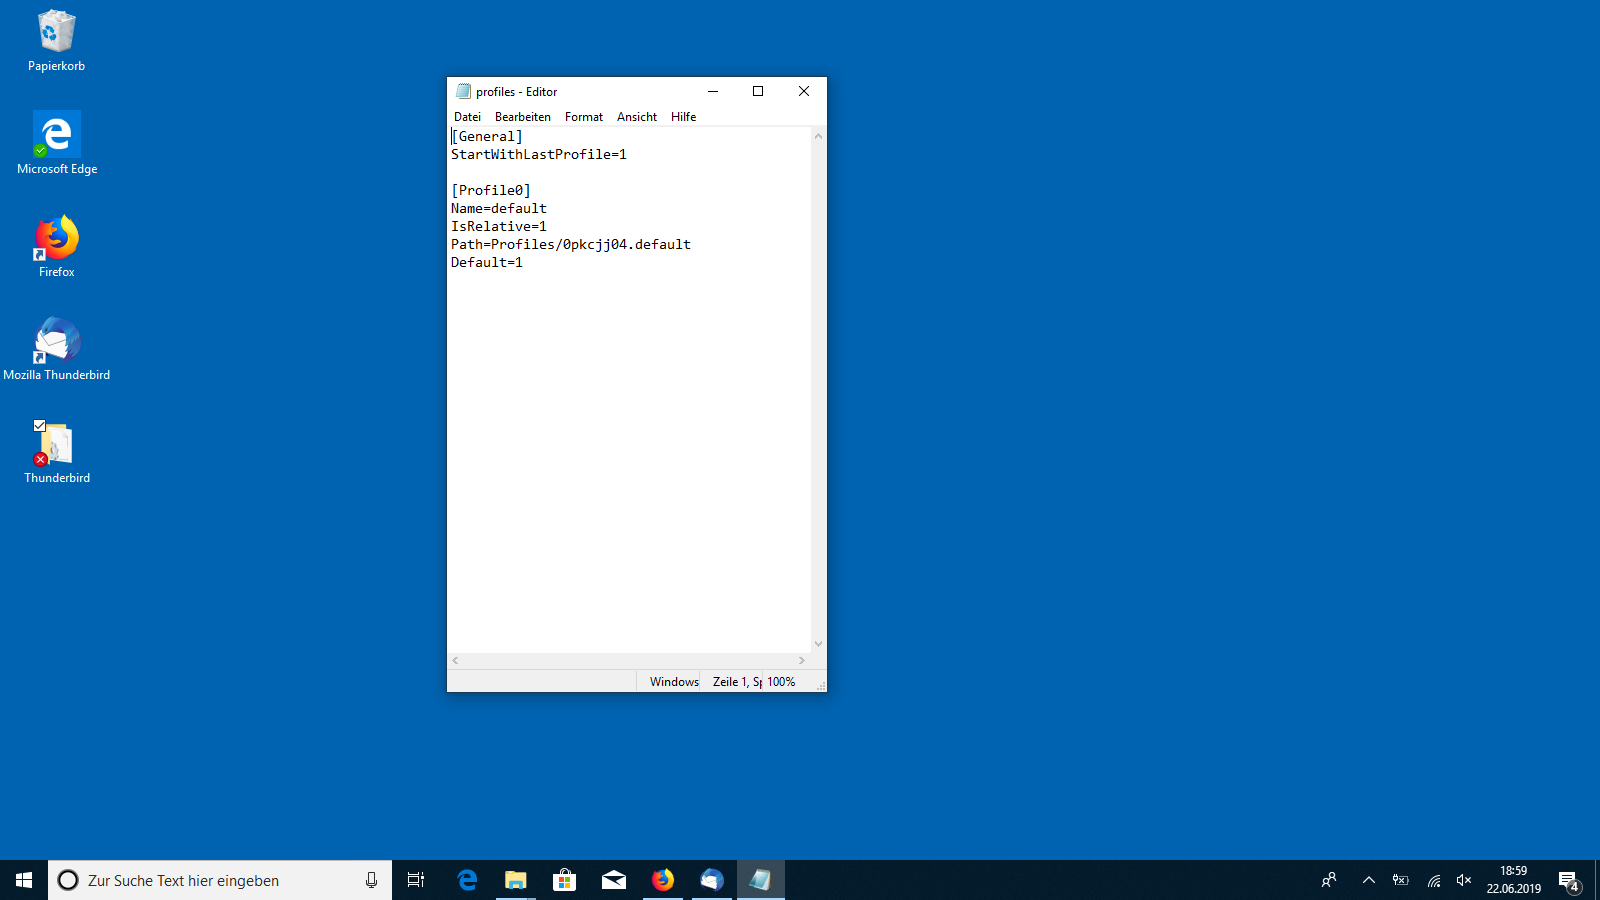Viewport: 1600px width, 900px height.
Task: Open the Format menu
Action: 584,117
